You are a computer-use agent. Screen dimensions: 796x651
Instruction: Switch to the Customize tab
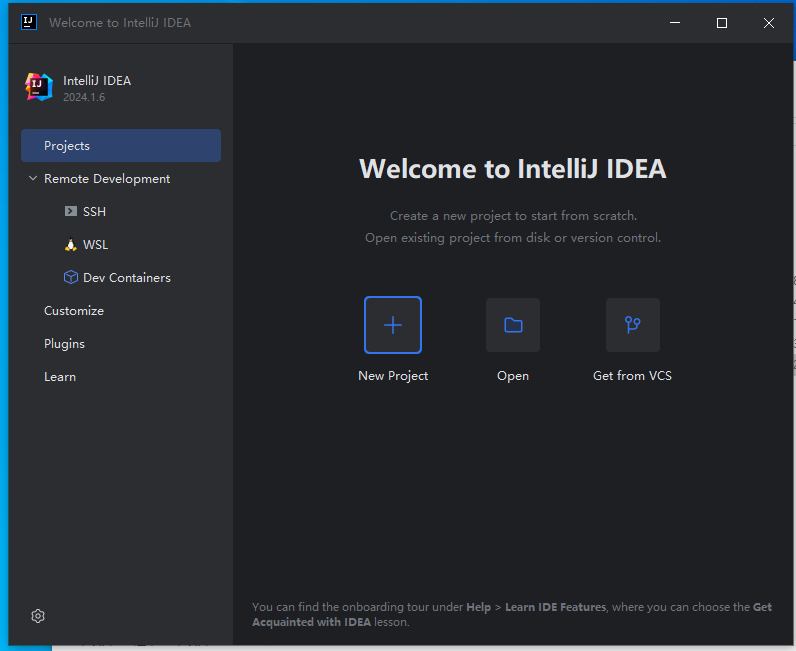[74, 311]
